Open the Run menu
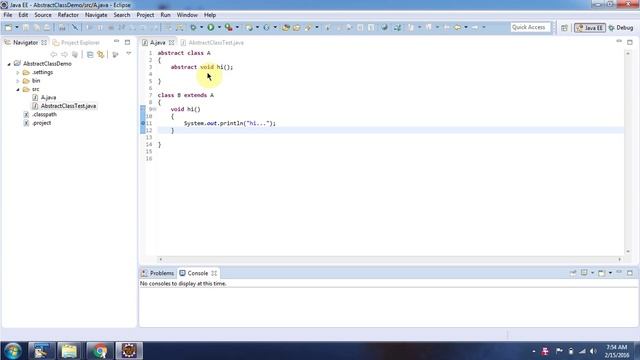This screenshot has width=640, height=360. 165,15
